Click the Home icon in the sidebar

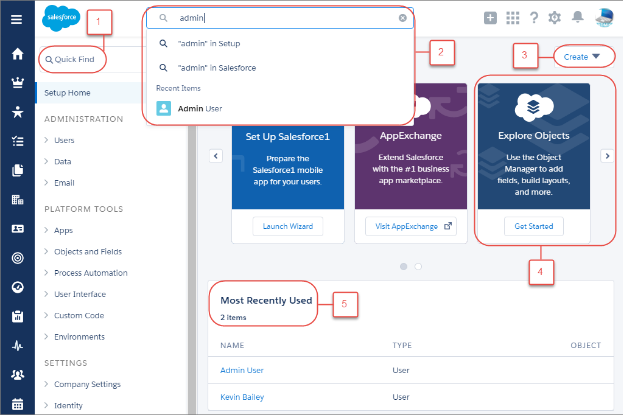tap(16, 53)
